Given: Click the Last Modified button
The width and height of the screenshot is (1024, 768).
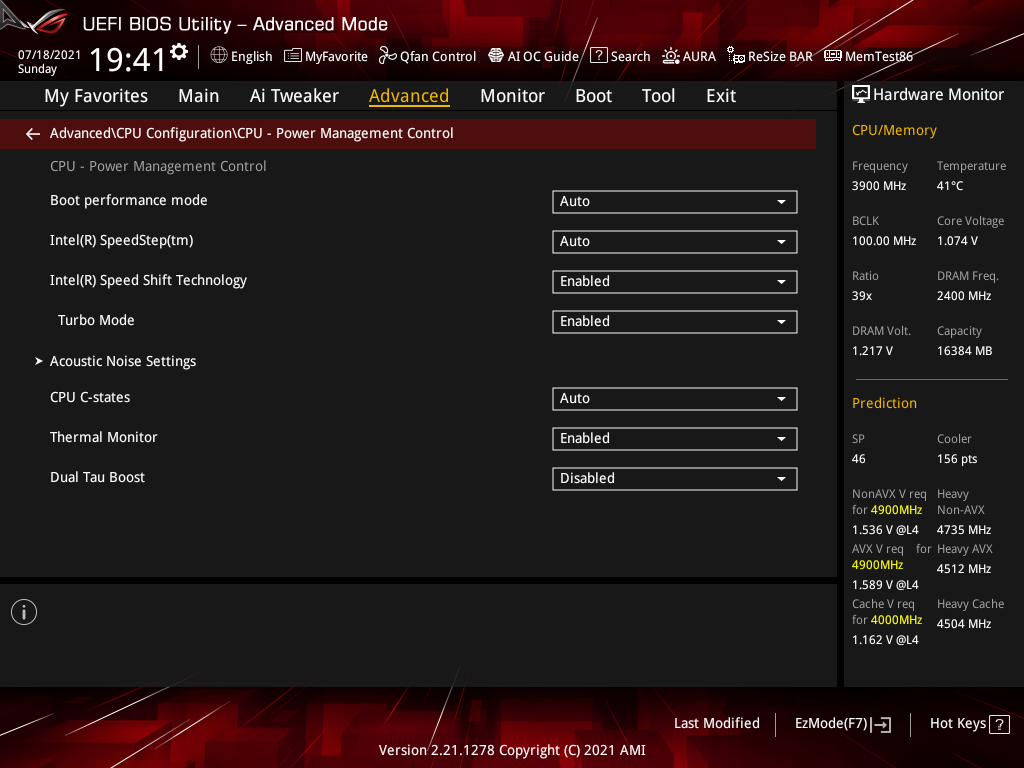Looking at the screenshot, I should point(716,723).
